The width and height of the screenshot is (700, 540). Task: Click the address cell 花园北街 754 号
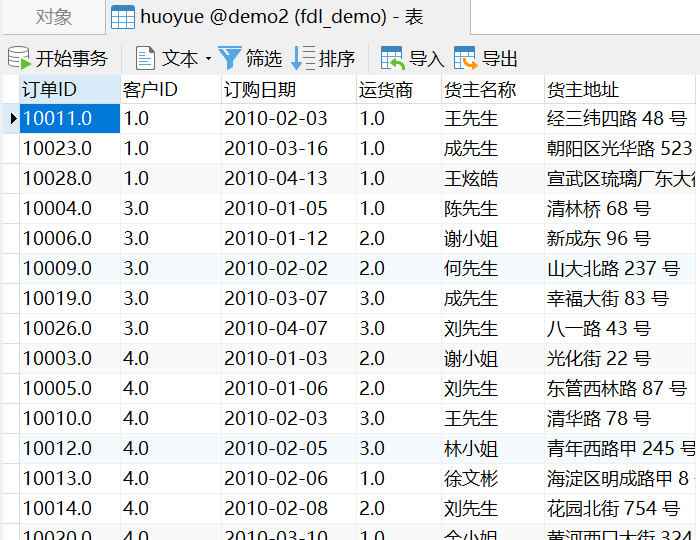tap(620, 508)
